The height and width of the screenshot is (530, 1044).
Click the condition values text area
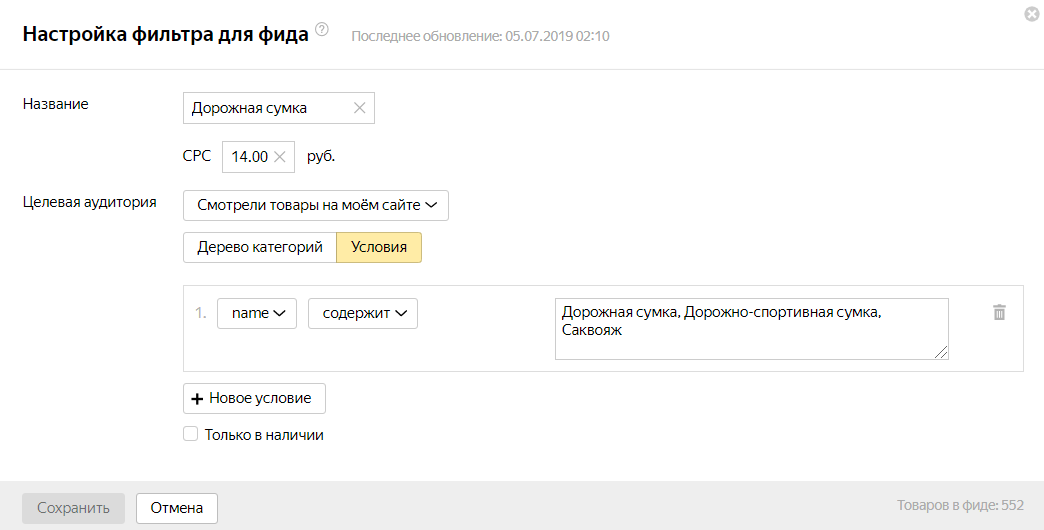click(750, 328)
